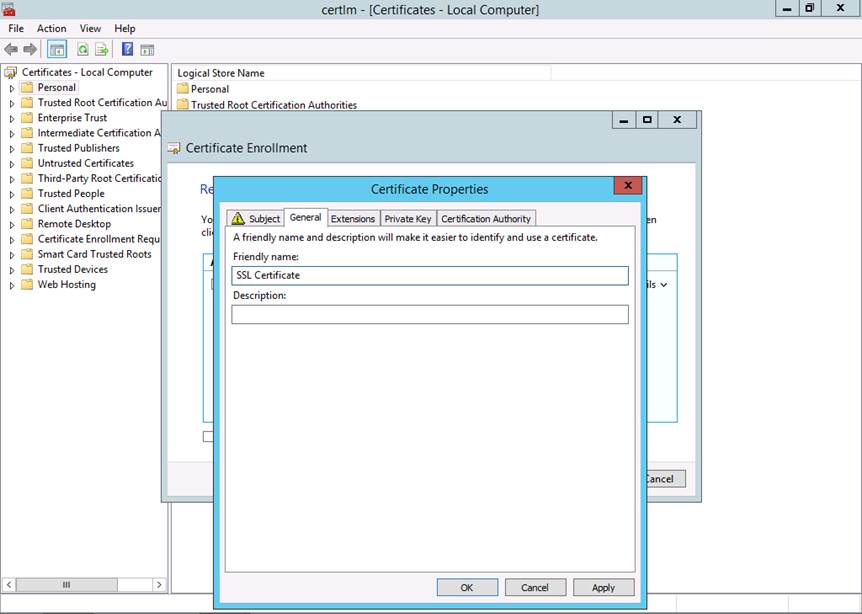Click the Personal folder icon in the right pane
862x614 pixels.
(183, 89)
